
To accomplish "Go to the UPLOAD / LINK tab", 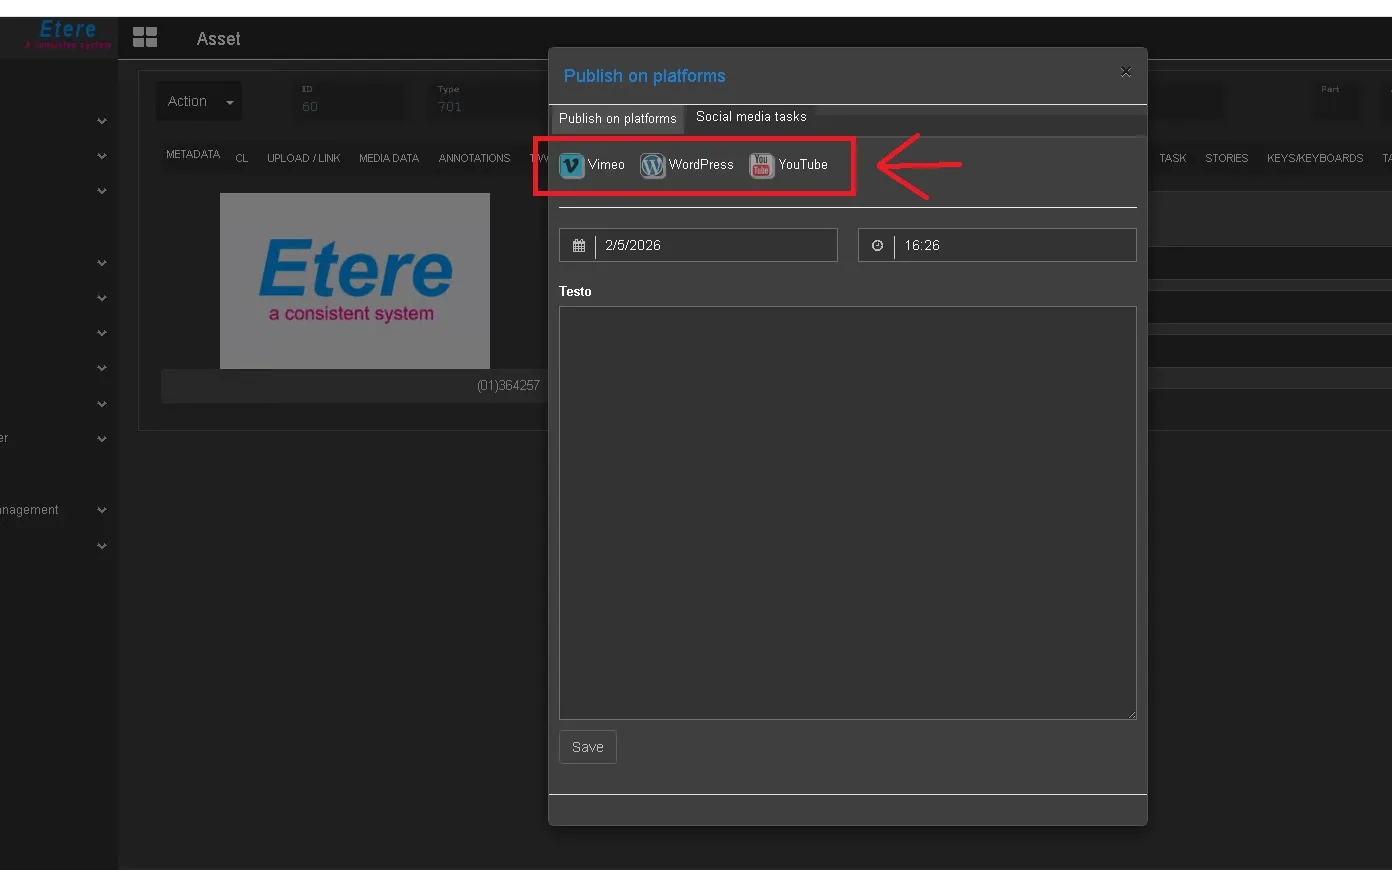I will coord(303,158).
